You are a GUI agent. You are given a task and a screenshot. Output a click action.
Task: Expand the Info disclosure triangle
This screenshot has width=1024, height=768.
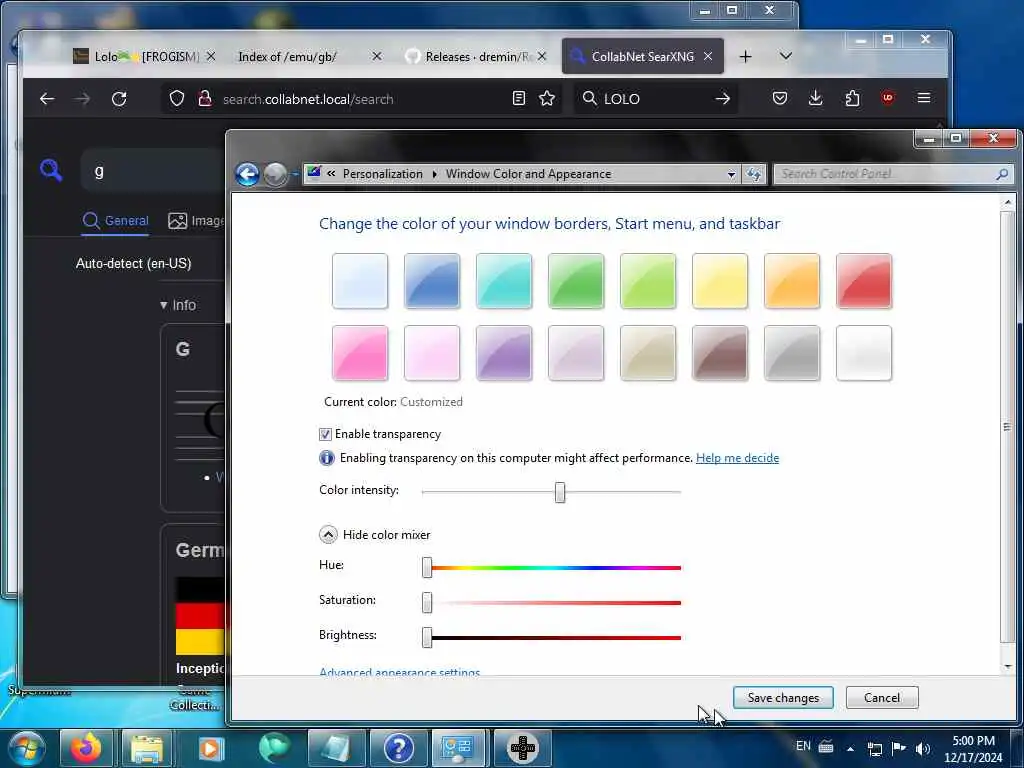[x=163, y=305]
